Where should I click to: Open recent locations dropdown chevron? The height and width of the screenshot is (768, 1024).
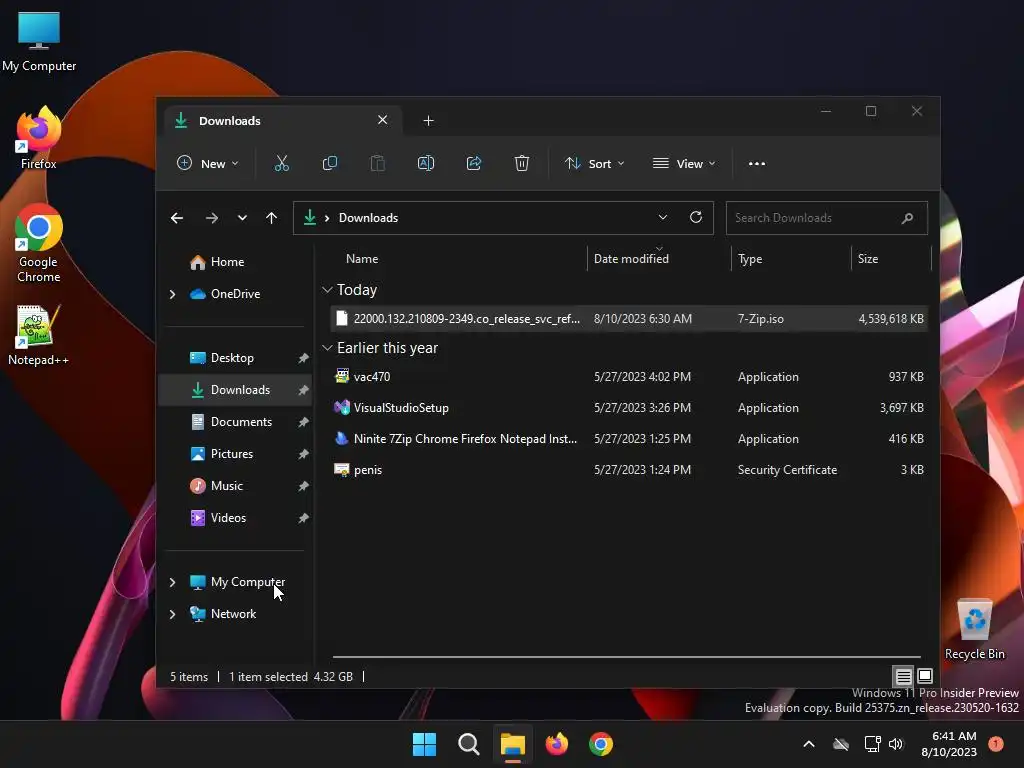click(x=242, y=218)
